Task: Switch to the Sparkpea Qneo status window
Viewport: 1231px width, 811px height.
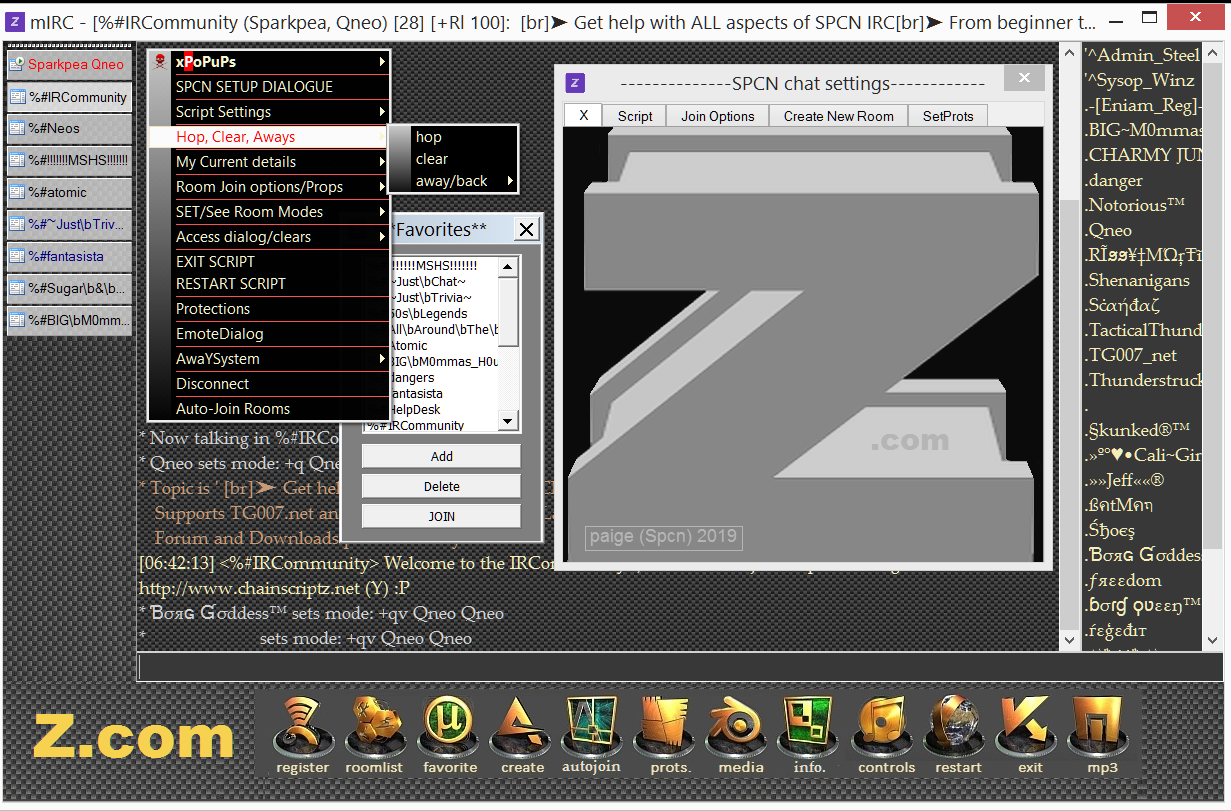Action: pyautogui.click(x=69, y=65)
